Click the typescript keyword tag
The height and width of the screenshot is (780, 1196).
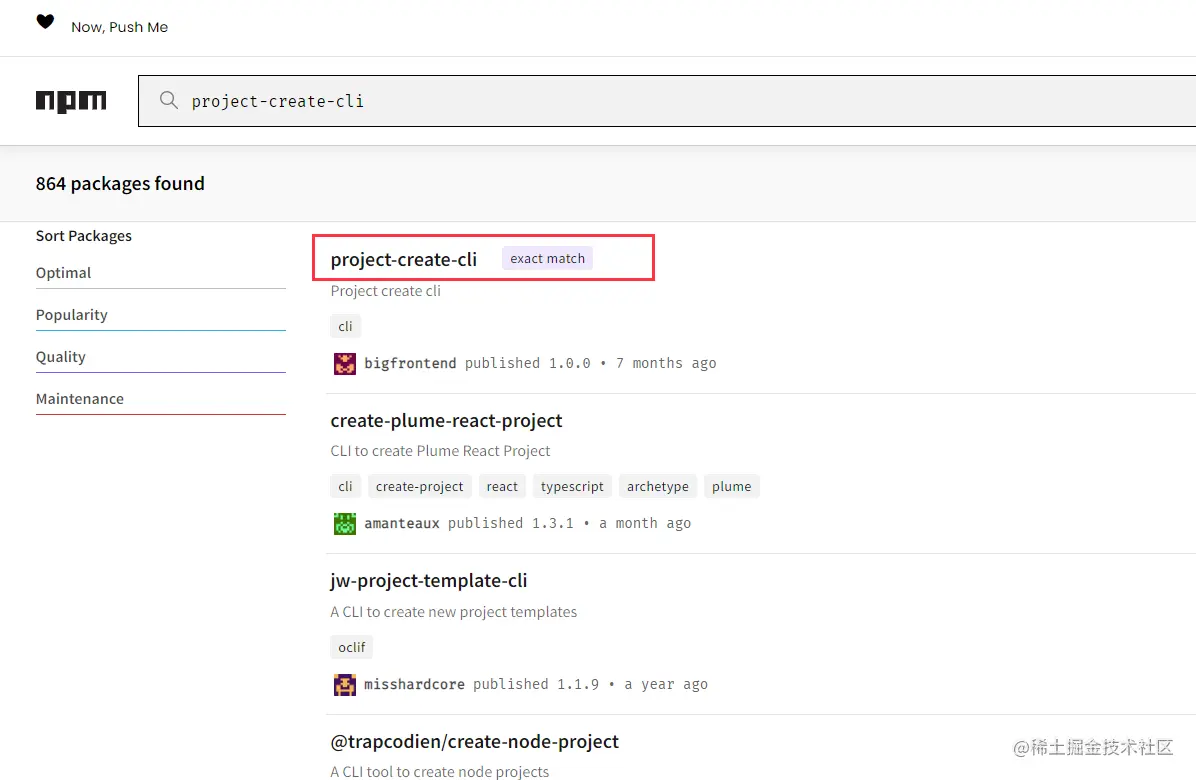[x=572, y=486]
